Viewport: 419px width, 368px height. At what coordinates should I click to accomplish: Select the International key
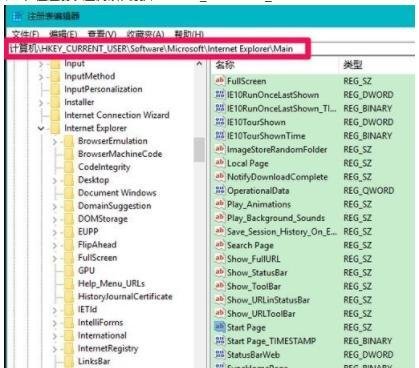point(102,335)
